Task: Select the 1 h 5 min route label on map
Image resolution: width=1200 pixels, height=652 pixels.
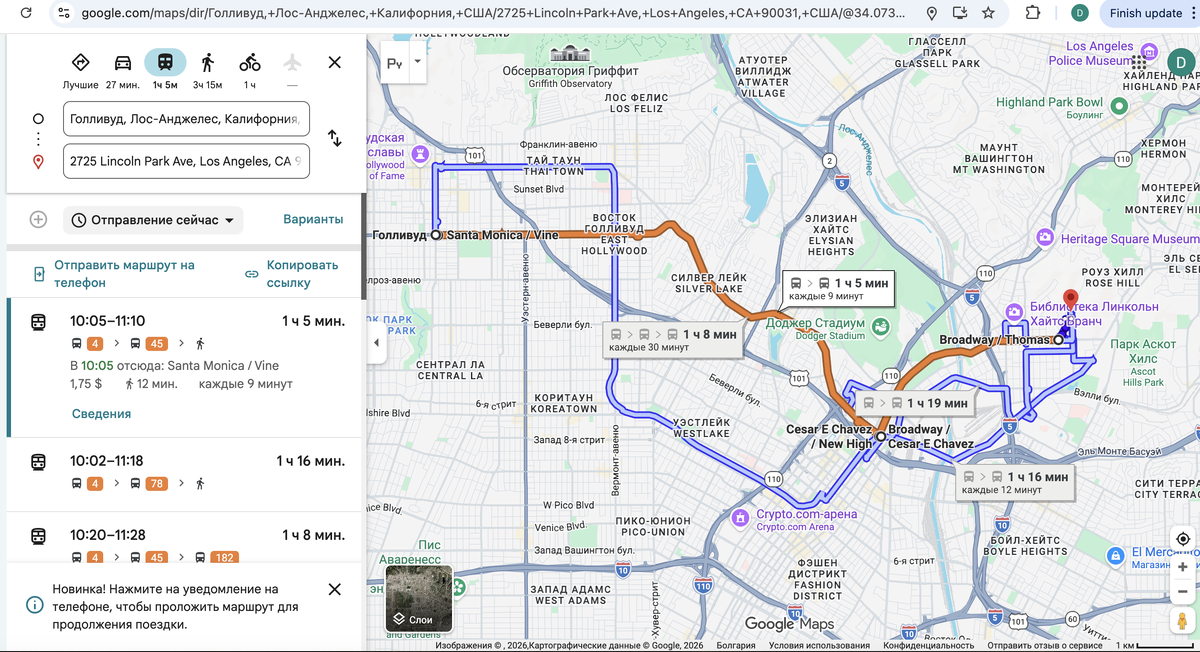Action: point(838,288)
